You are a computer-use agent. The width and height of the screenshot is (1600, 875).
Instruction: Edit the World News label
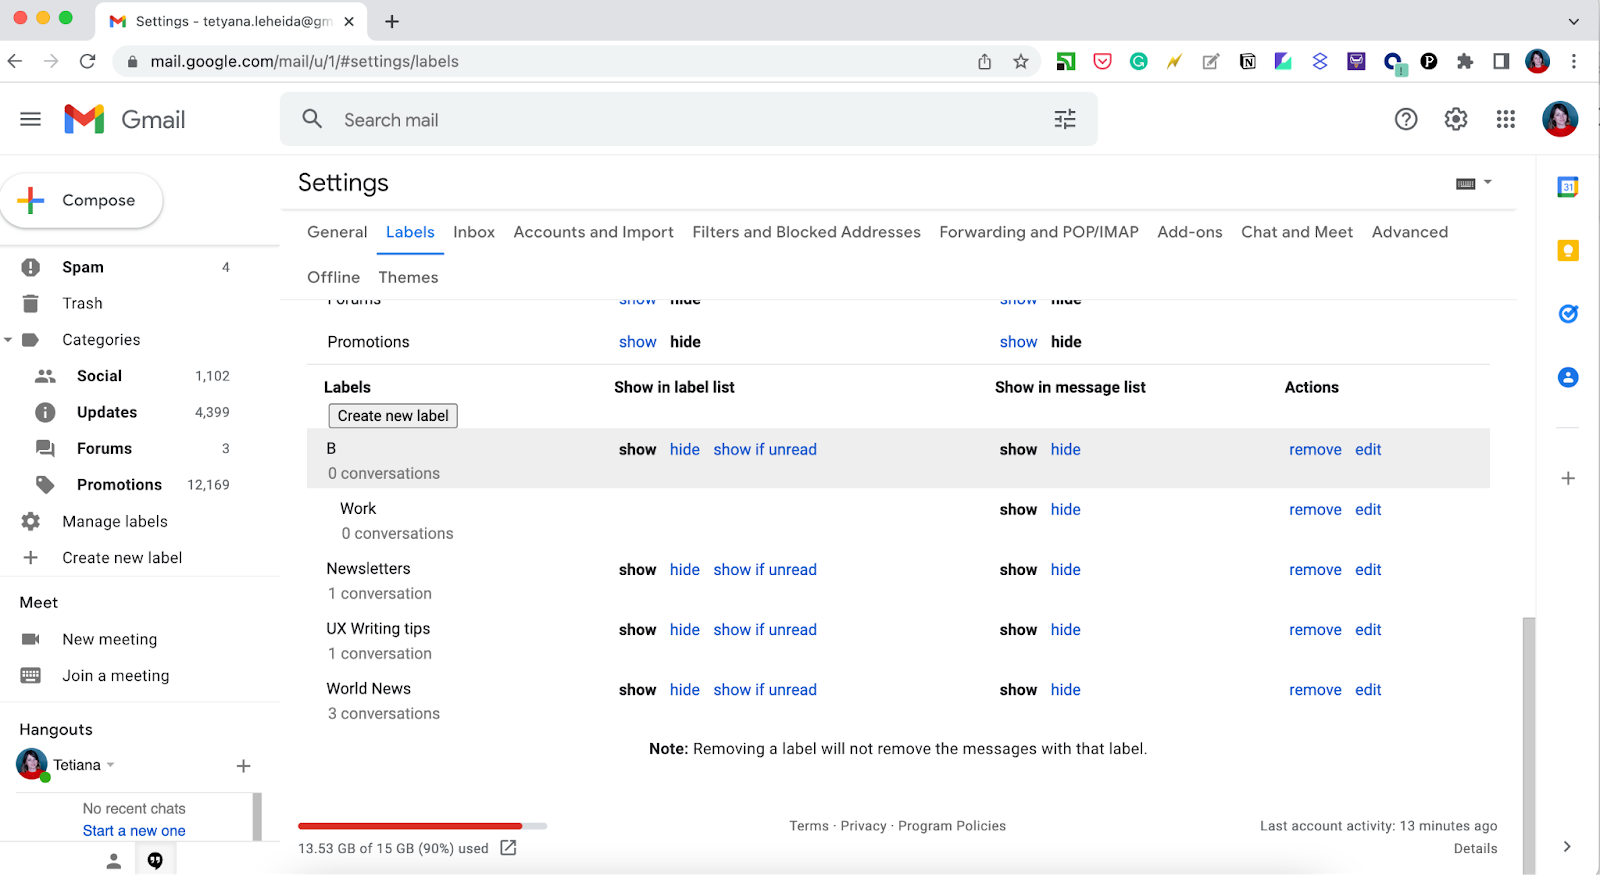(x=1368, y=690)
